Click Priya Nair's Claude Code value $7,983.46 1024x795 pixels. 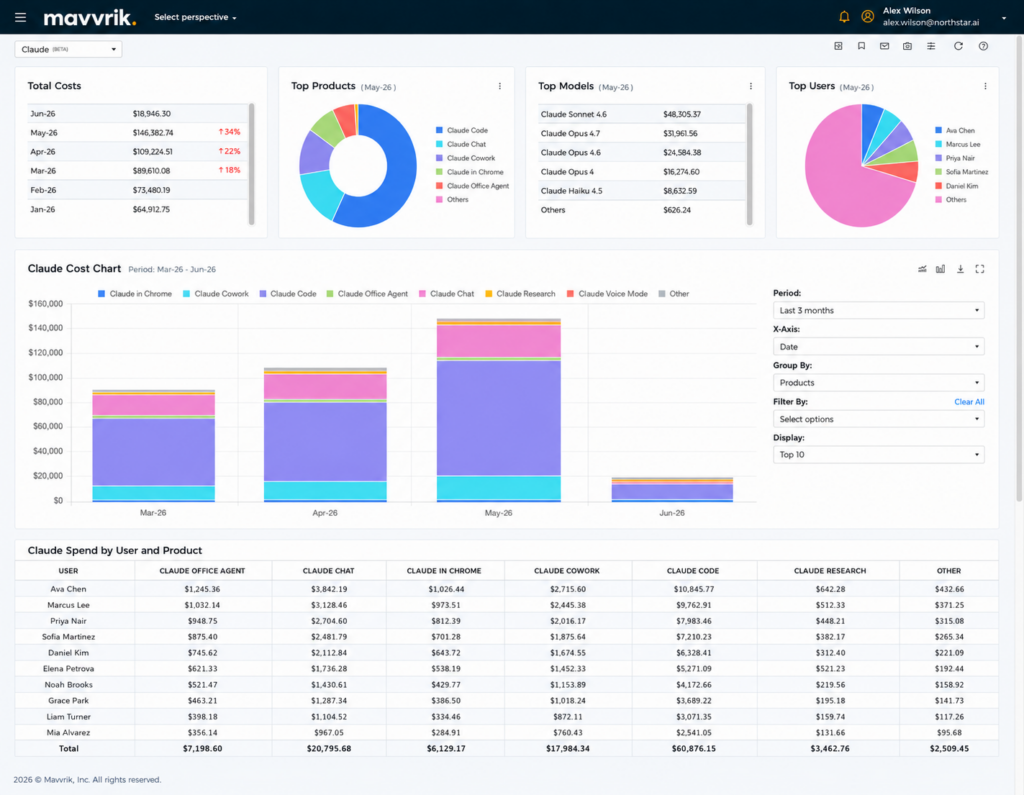(694, 621)
